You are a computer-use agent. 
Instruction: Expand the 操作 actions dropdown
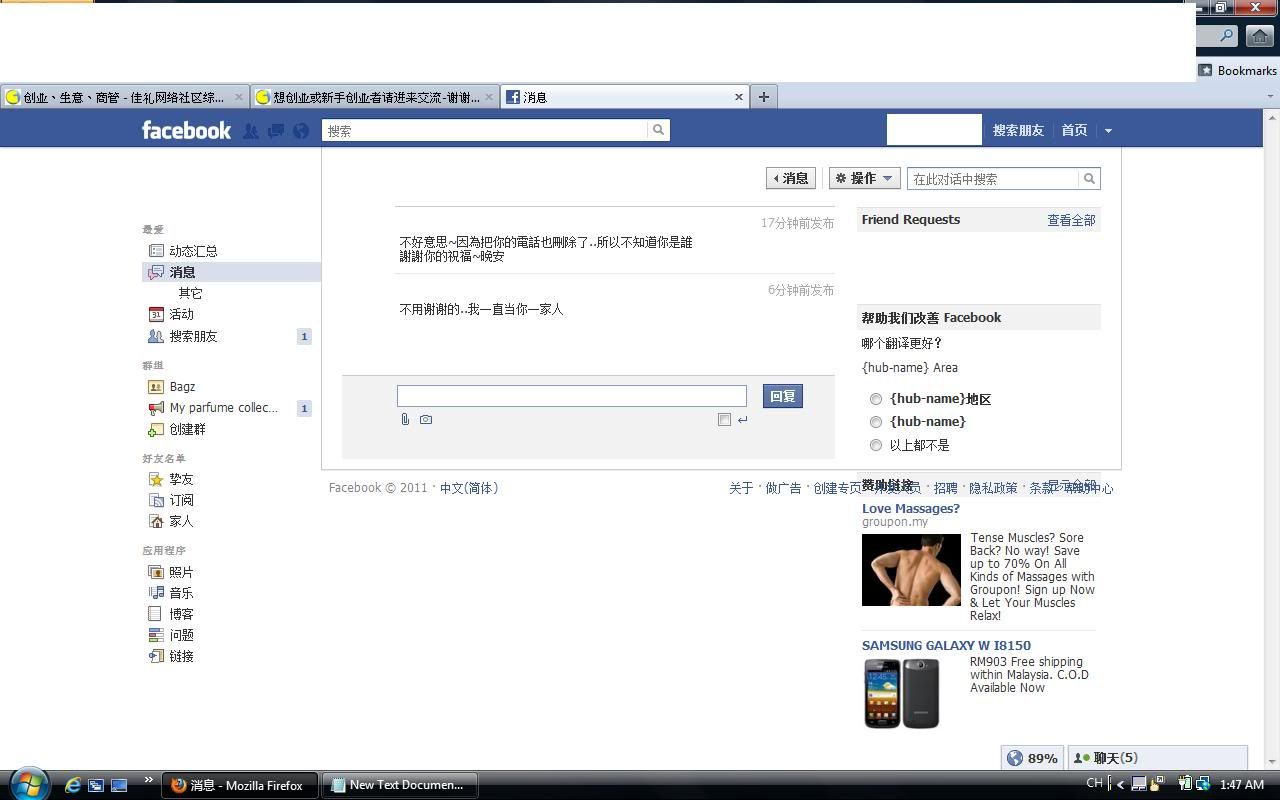click(864, 179)
